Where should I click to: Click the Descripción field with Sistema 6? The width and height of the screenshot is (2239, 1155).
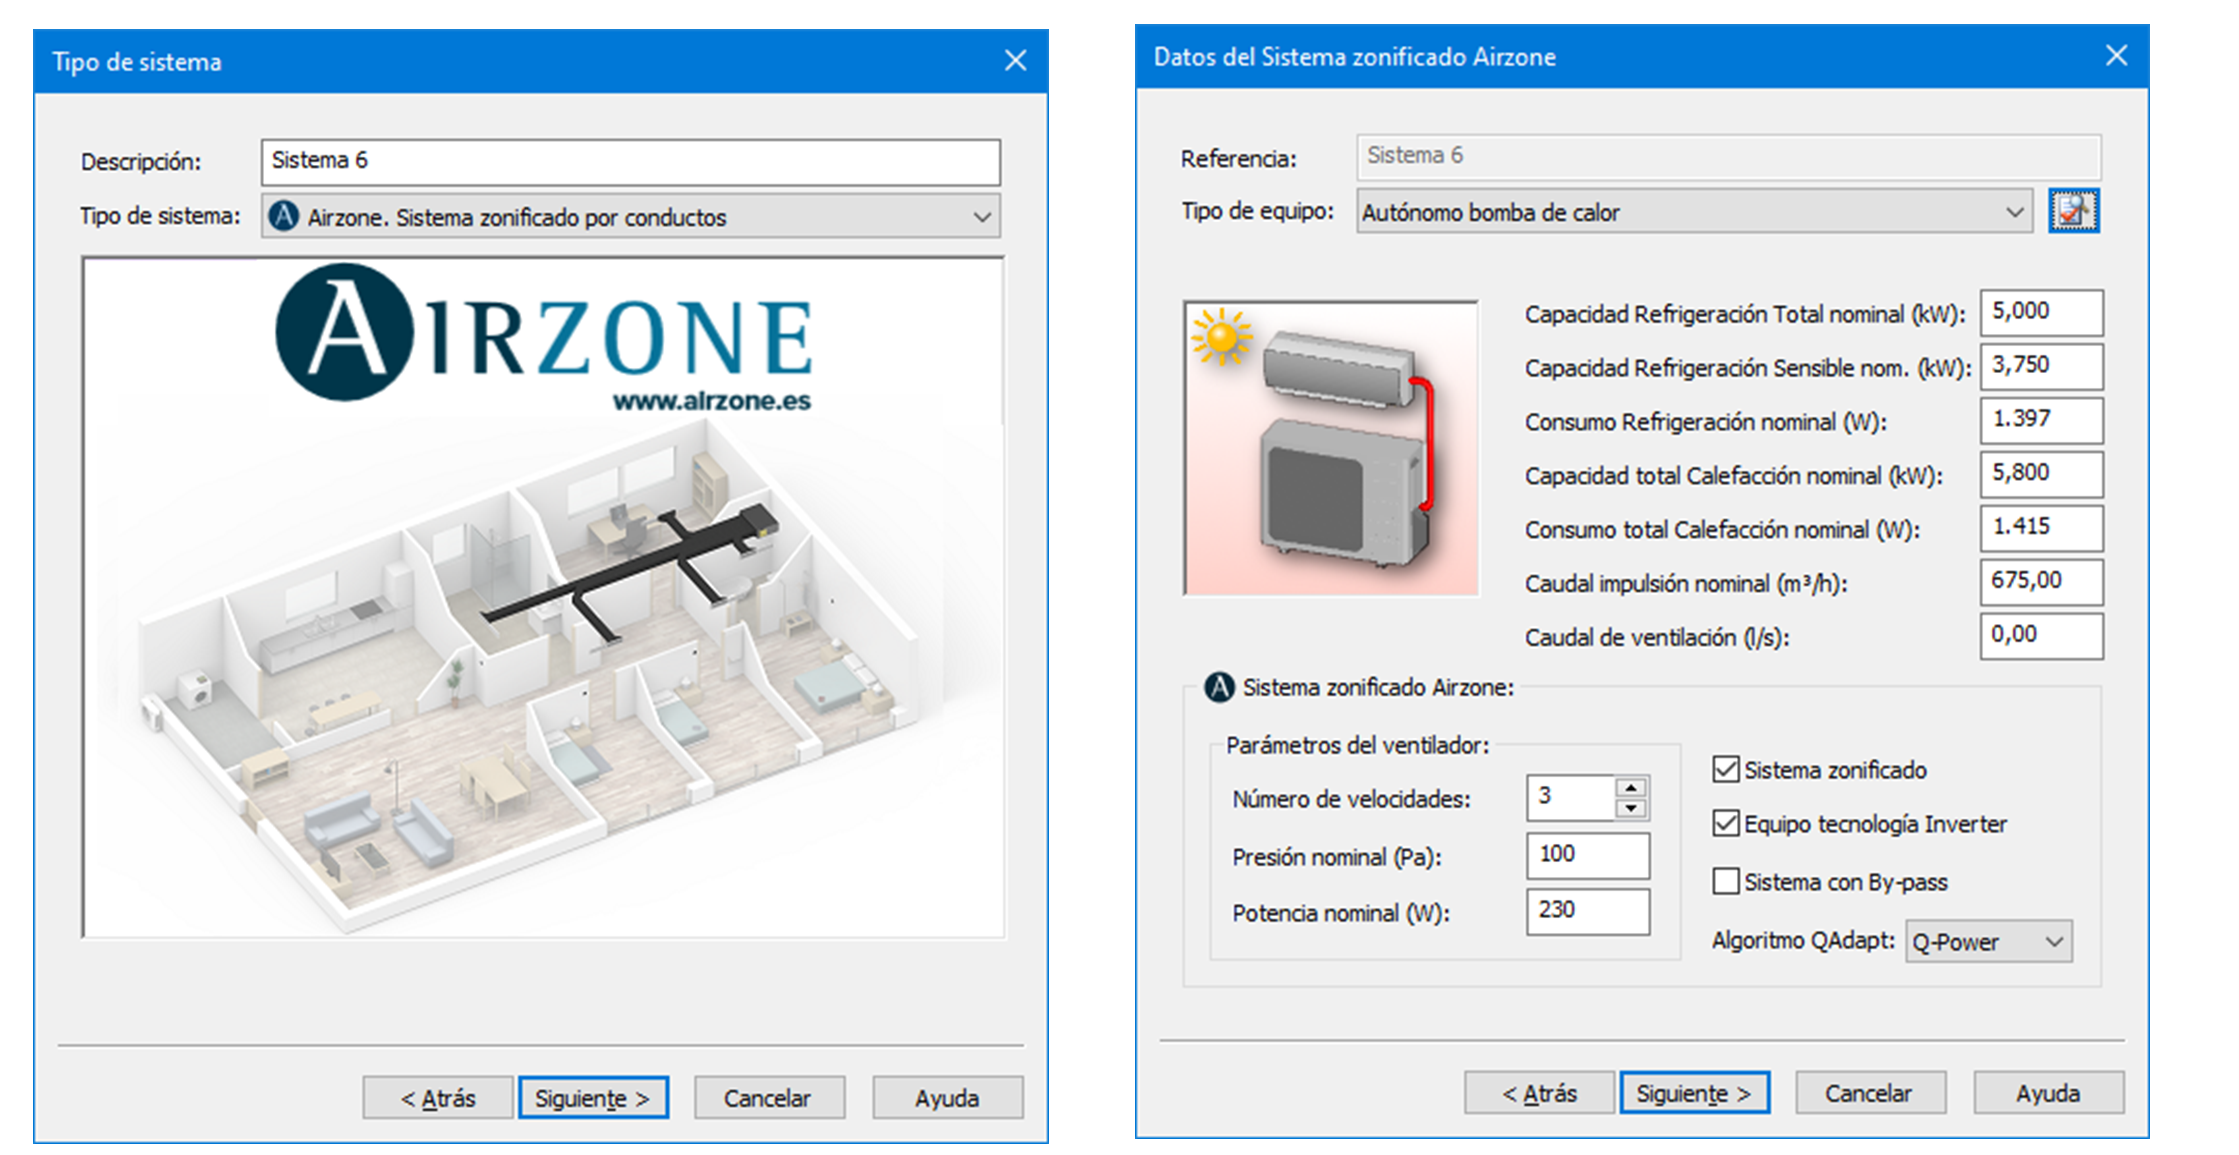(631, 161)
